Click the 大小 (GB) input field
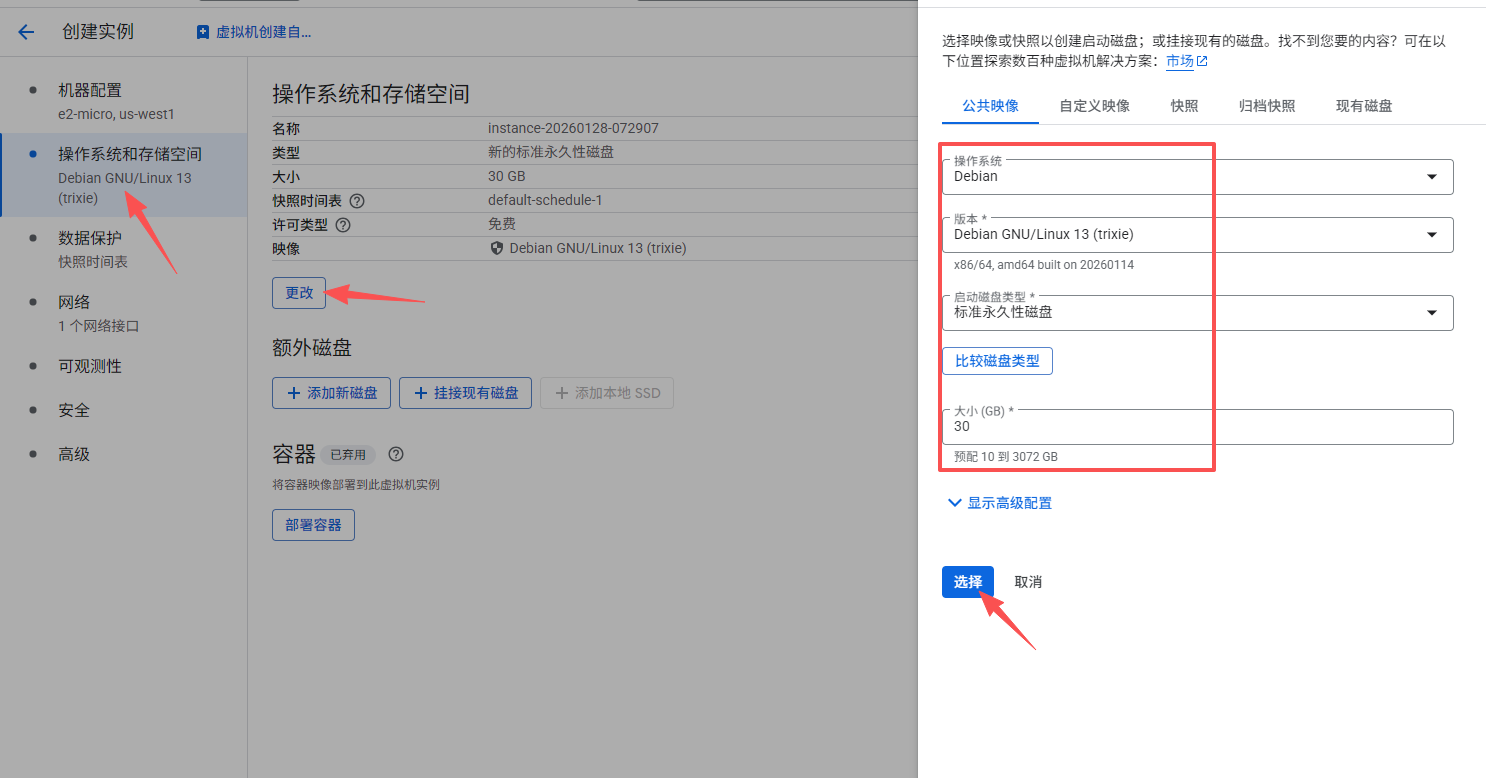The height and width of the screenshot is (778, 1486). pos(1196,427)
